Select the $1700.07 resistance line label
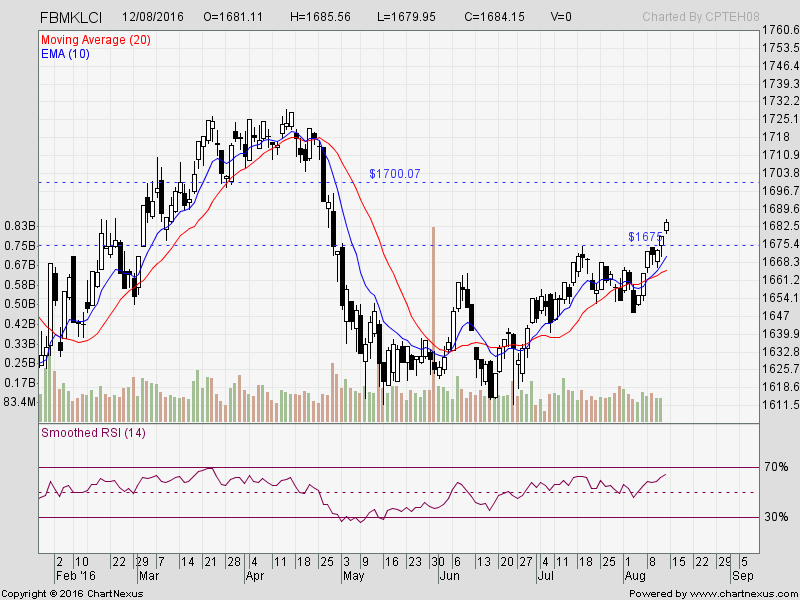800x600 pixels. [x=394, y=173]
